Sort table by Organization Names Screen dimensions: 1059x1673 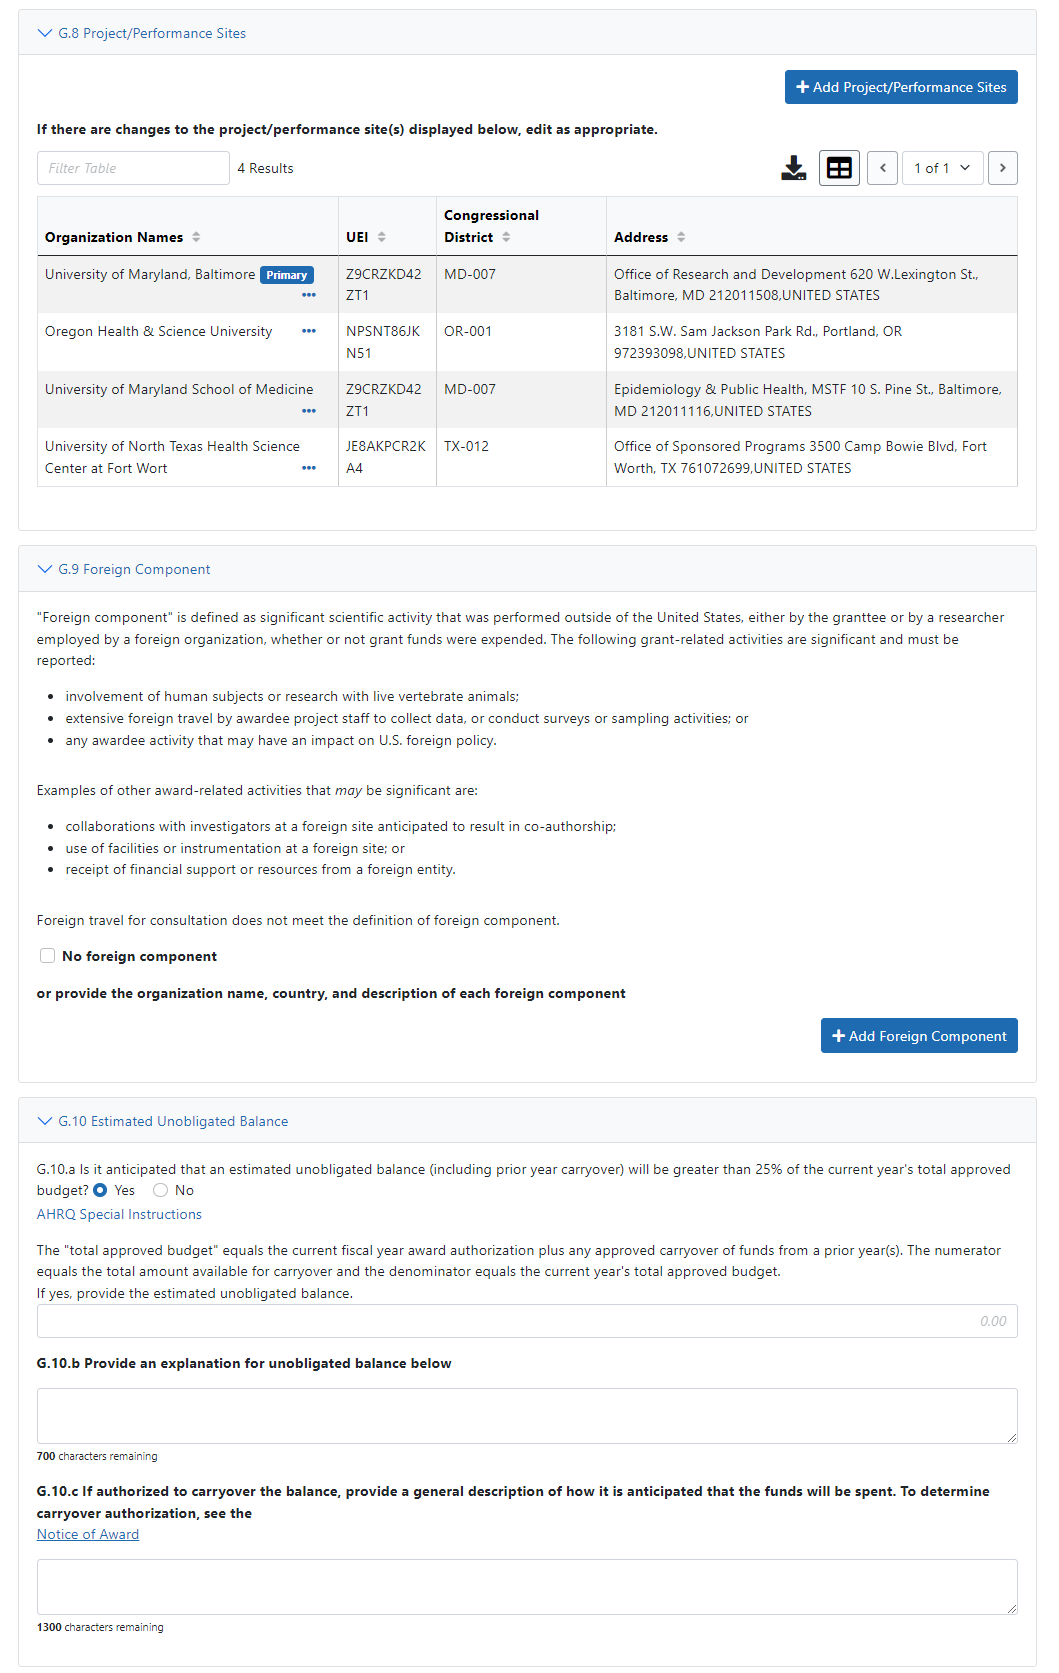click(196, 237)
